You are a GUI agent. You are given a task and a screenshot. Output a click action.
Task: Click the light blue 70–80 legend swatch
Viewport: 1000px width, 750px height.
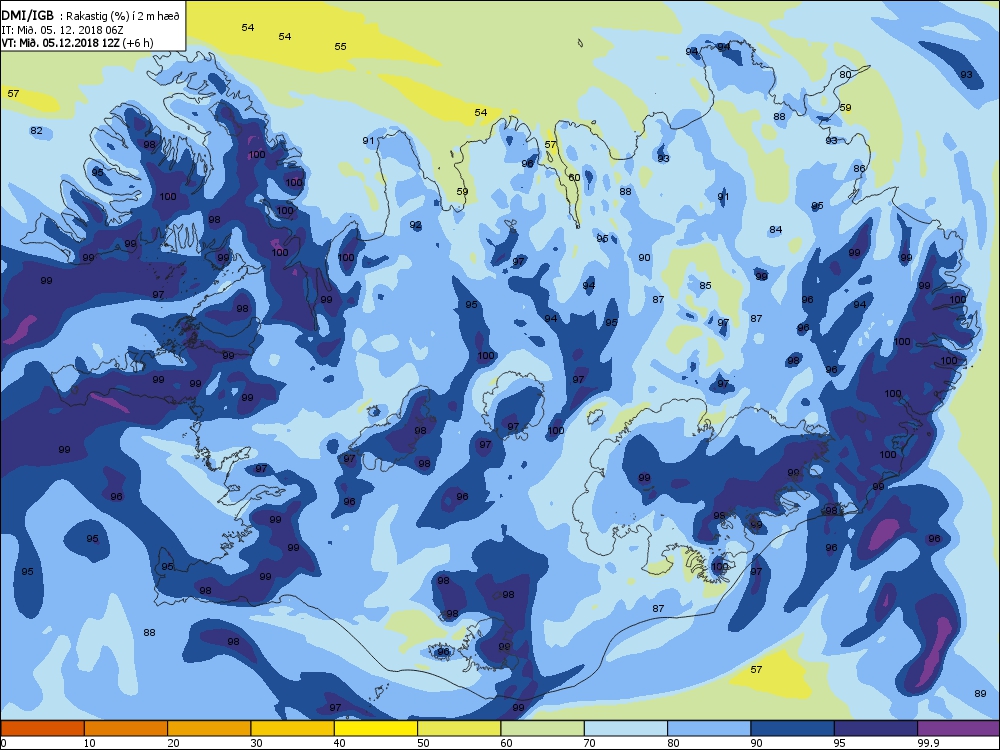point(626,728)
